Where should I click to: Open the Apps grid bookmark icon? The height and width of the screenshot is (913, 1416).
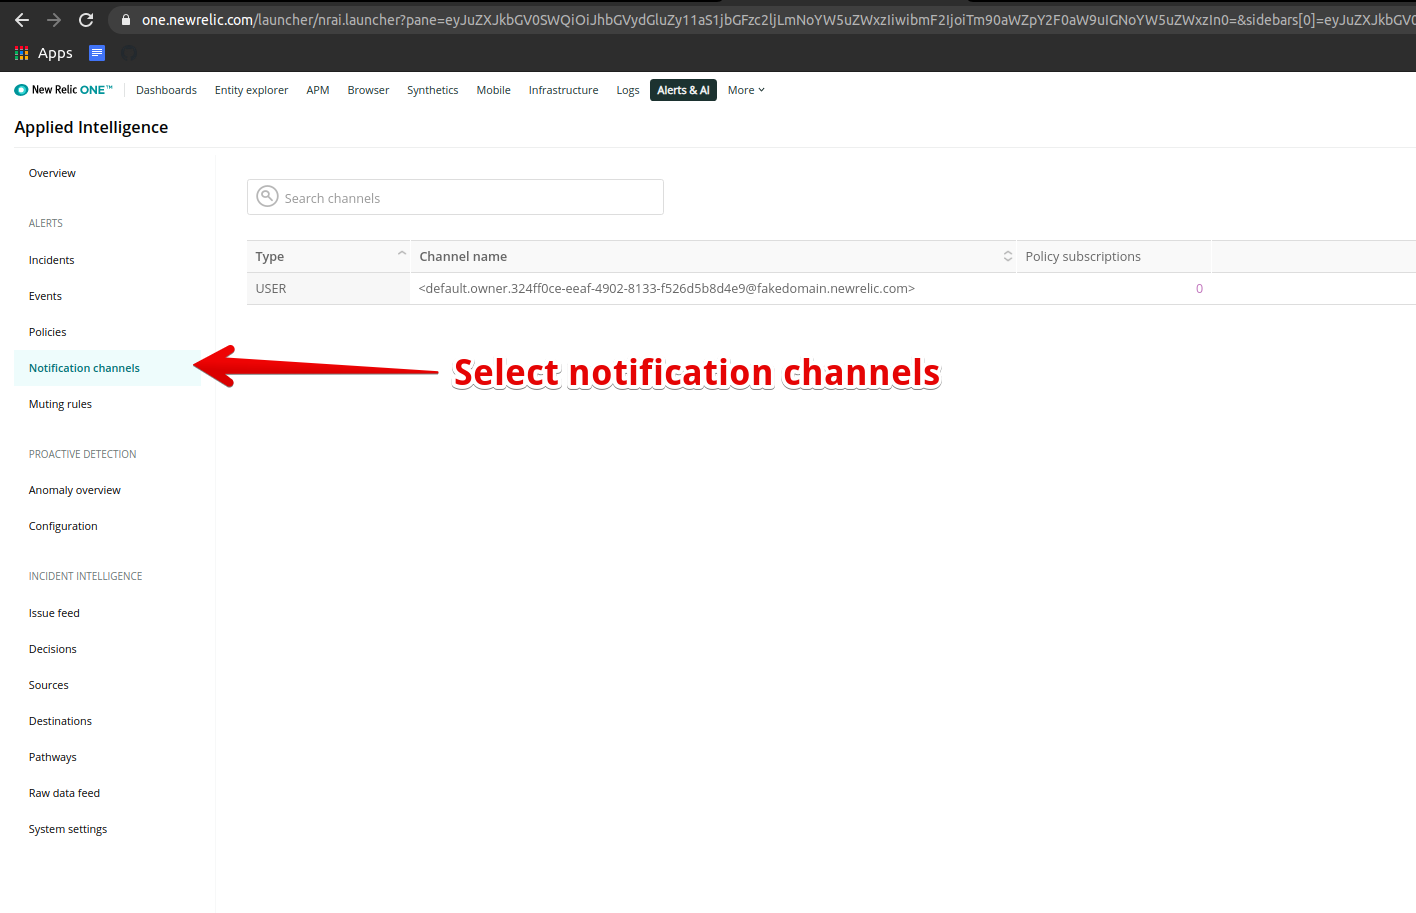22,53
